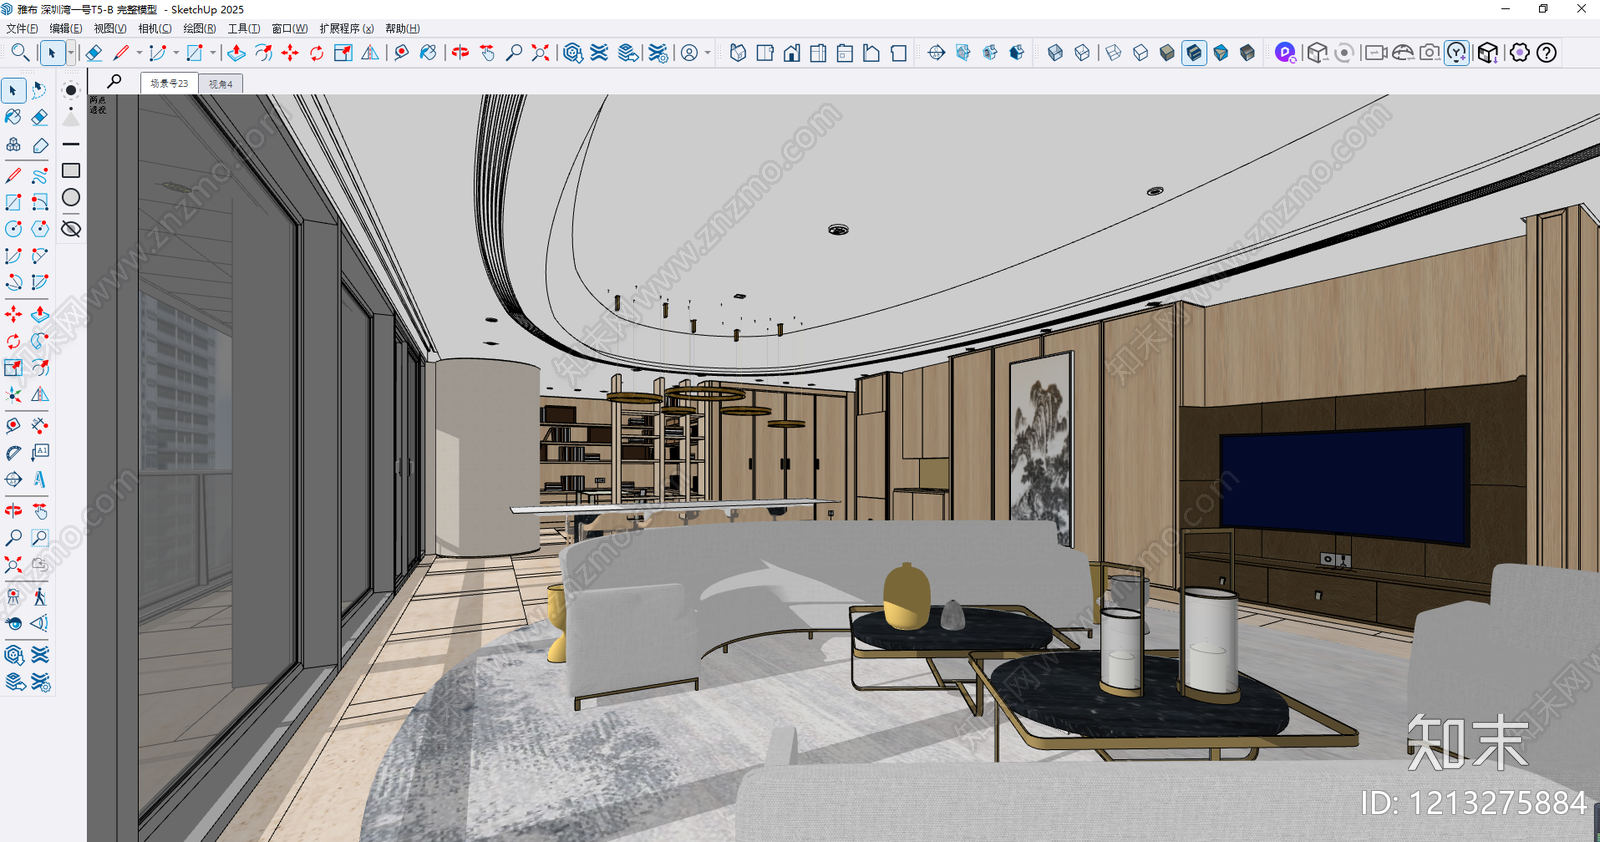Viewport: 1600px width, 842px height.
Task: Switch to the Front house view
Action: pos(792,53)
